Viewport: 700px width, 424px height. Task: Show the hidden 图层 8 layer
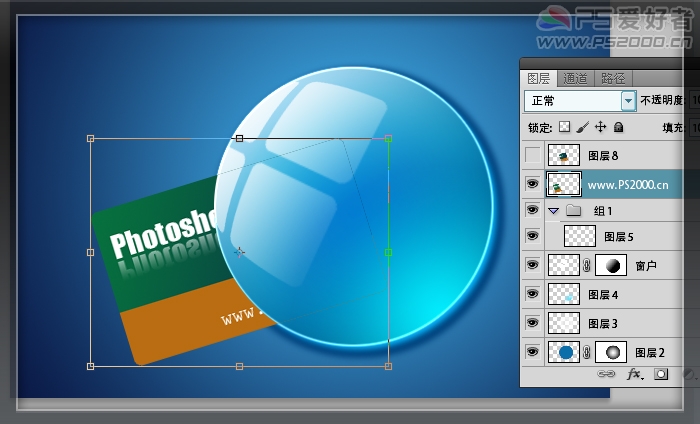[x=533, y=155]
